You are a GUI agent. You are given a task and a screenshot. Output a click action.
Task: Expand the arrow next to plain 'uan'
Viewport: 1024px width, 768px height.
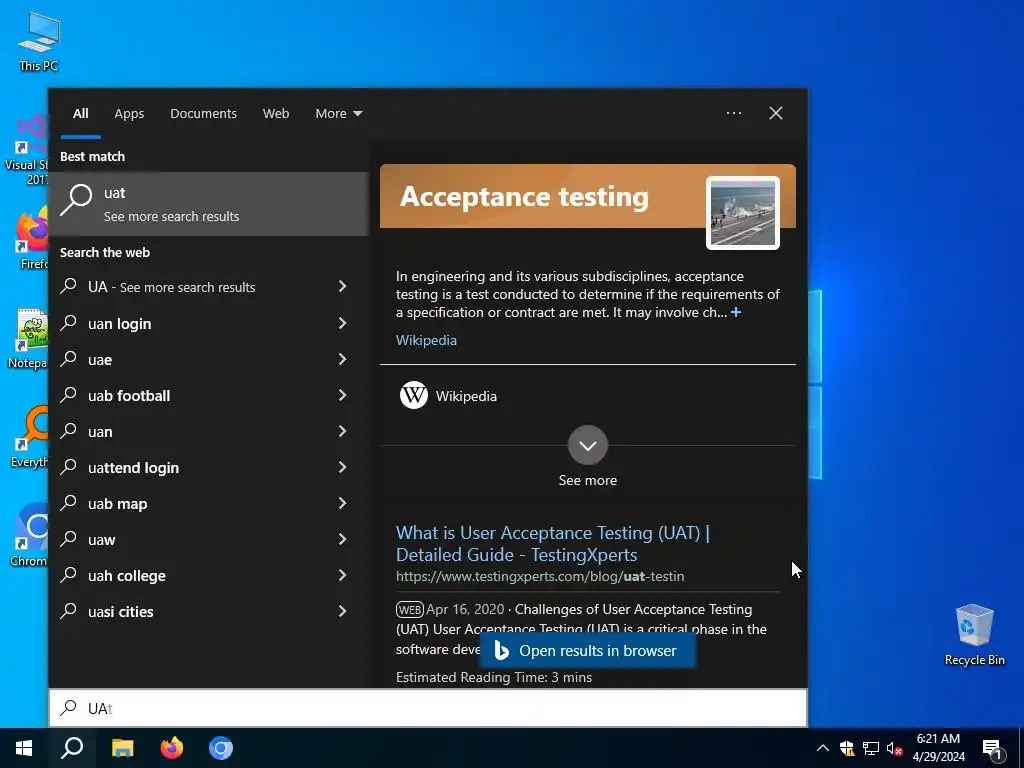click(x=342, y=431)
